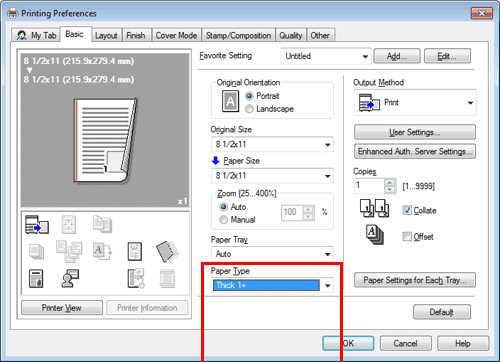
Task: Open User Settings...
Action: click(415, 132)
